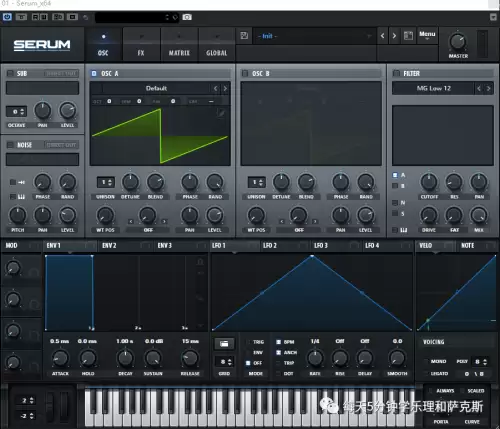500x429 pixels.
Task: Click the save preset disk icon
Action: [244, 36]
